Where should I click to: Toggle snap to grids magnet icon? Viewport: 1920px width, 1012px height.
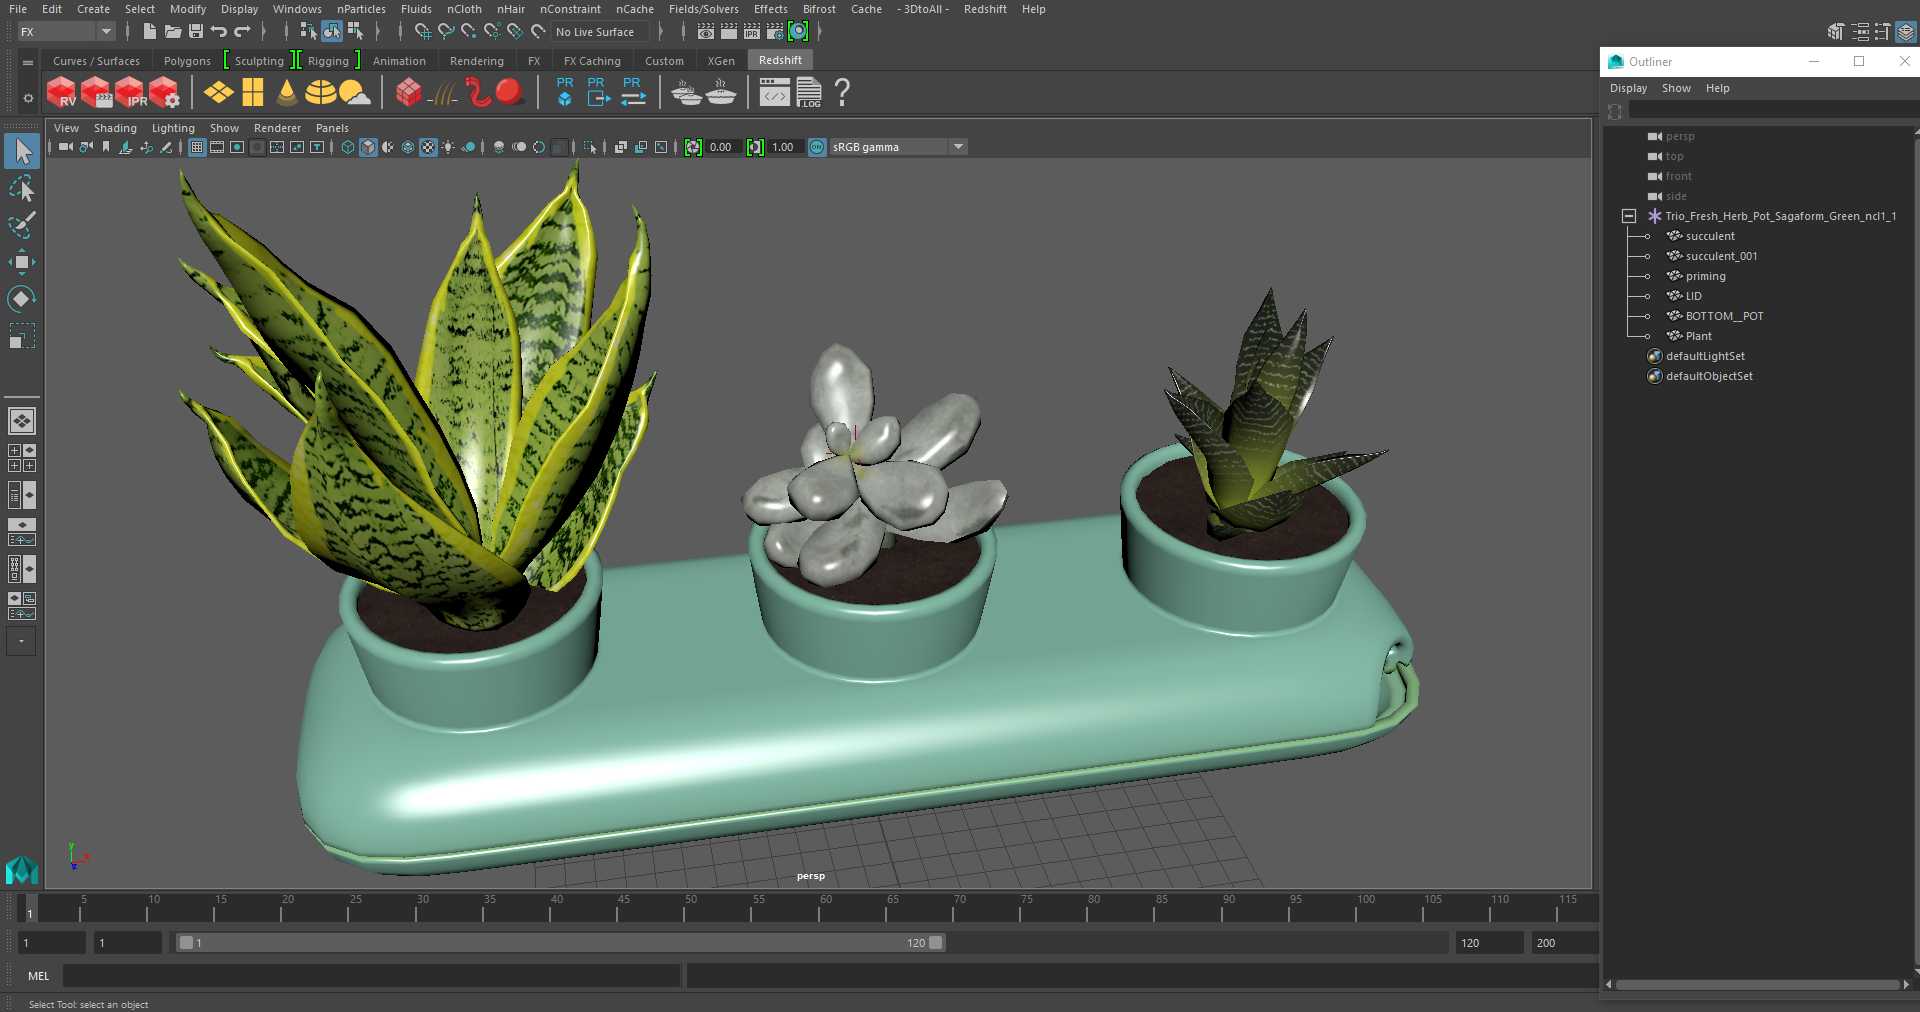point(423,32)
